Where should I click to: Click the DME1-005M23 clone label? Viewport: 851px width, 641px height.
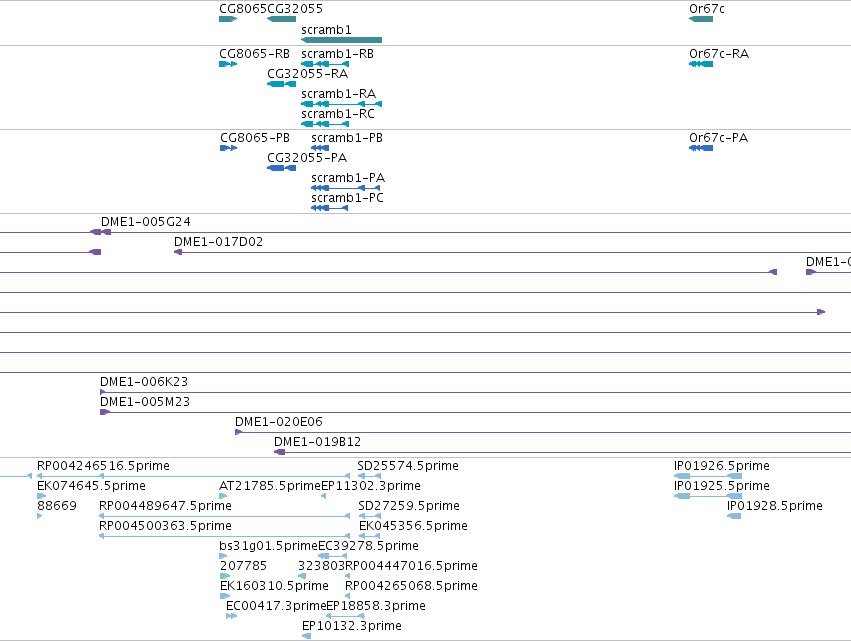145,402
